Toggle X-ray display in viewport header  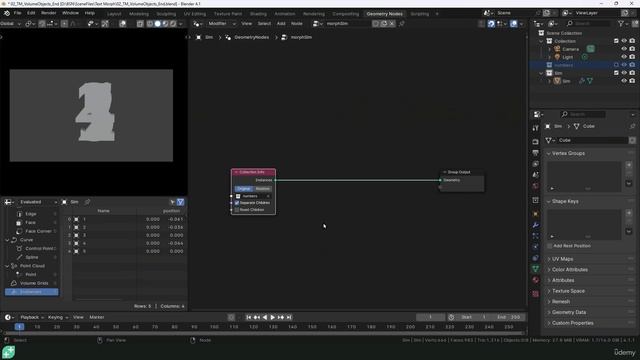[140, 24]
